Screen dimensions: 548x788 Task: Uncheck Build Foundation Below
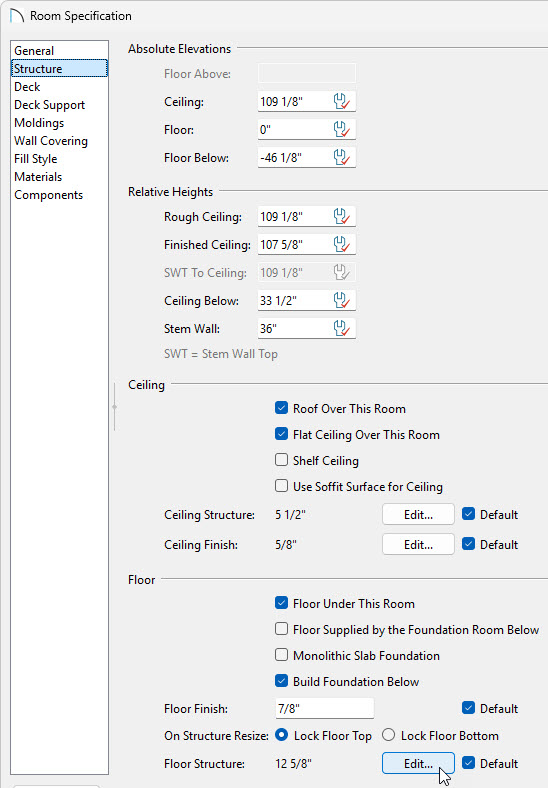[282, 681]
